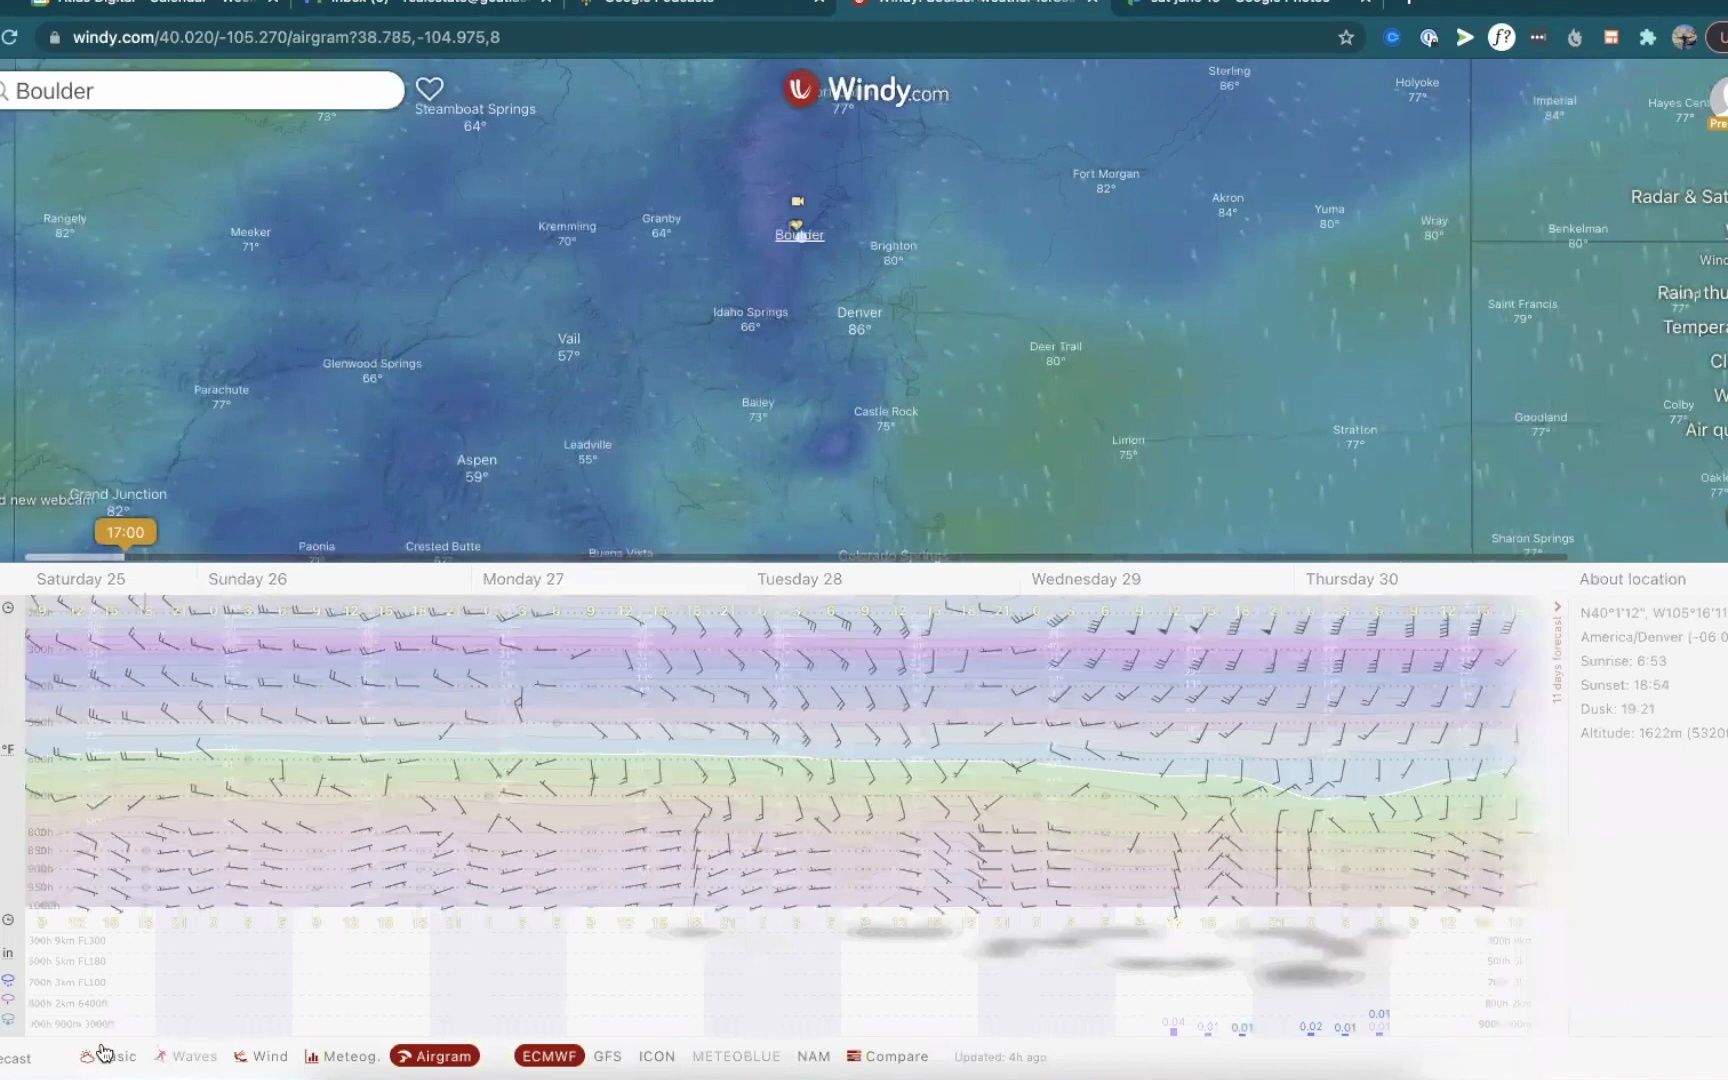Bookmark this page with the star icon
Screen dimensions: 1728x1080
(x=1346, y=37)
